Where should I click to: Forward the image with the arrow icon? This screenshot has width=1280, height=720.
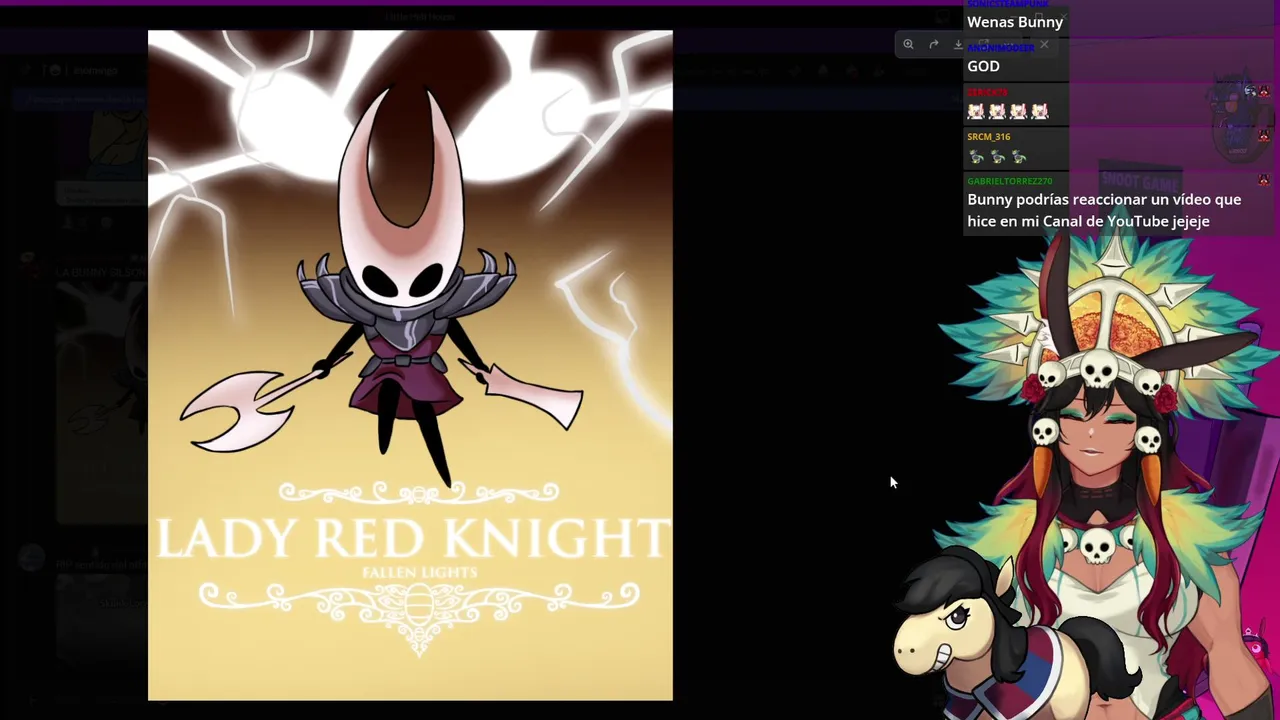coord(933,44)
